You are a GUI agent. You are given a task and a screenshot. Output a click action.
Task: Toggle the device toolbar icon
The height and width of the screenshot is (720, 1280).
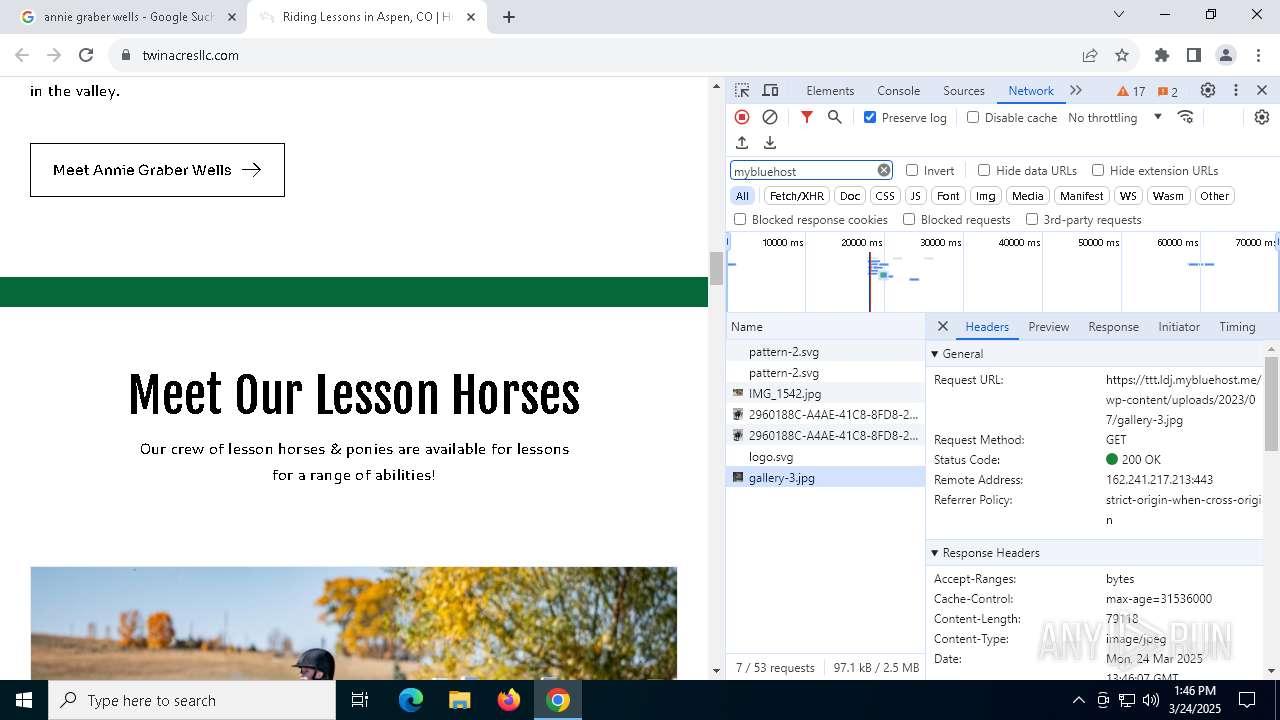tap(770, 90)
